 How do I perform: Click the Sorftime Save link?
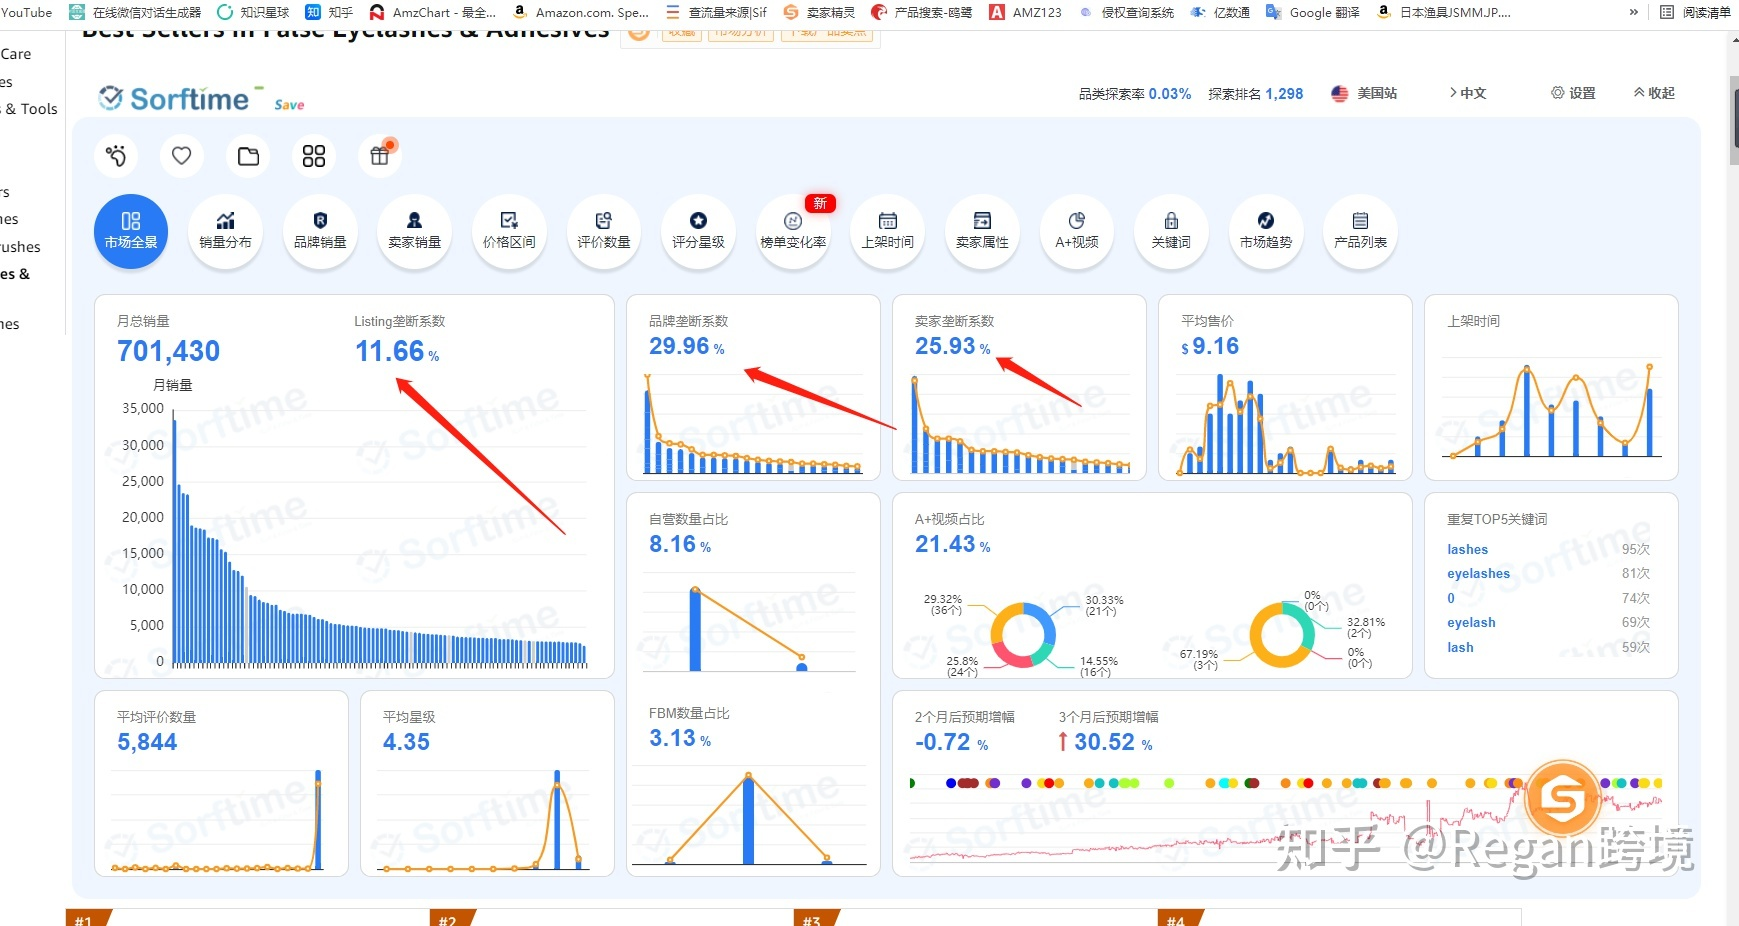click(289, 104)
